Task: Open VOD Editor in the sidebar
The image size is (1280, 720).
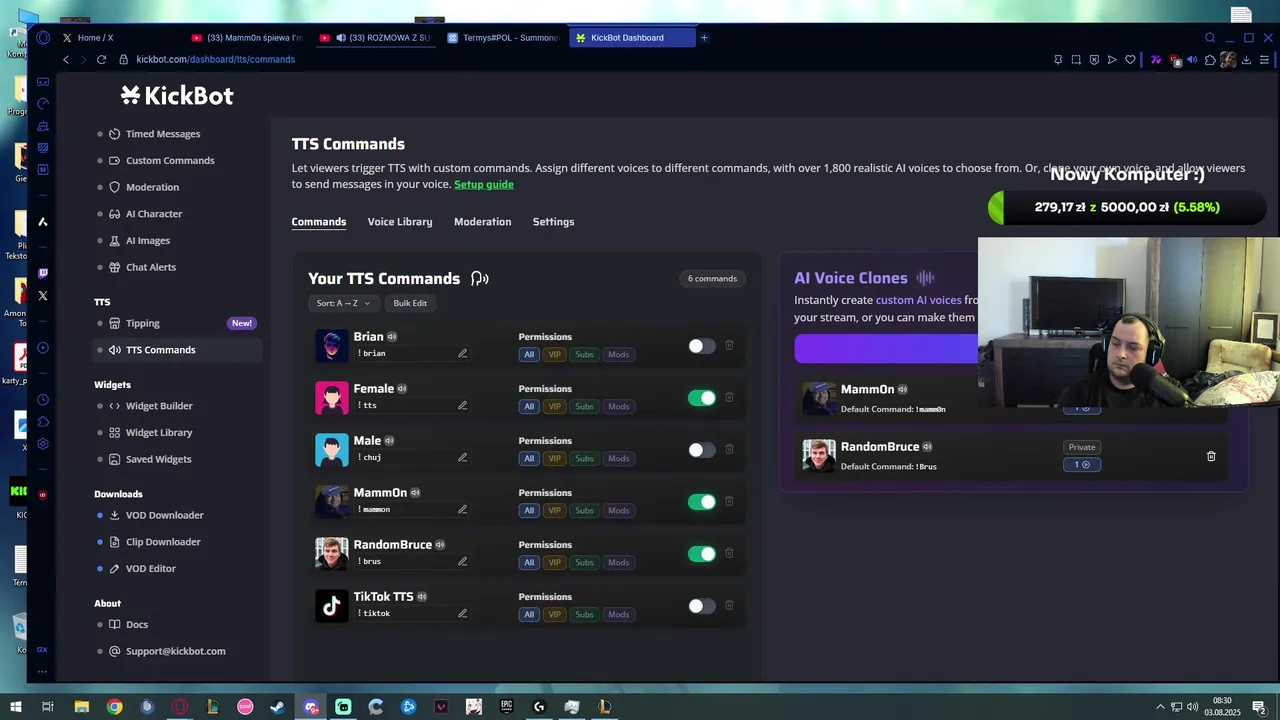Action: [151, 569]
